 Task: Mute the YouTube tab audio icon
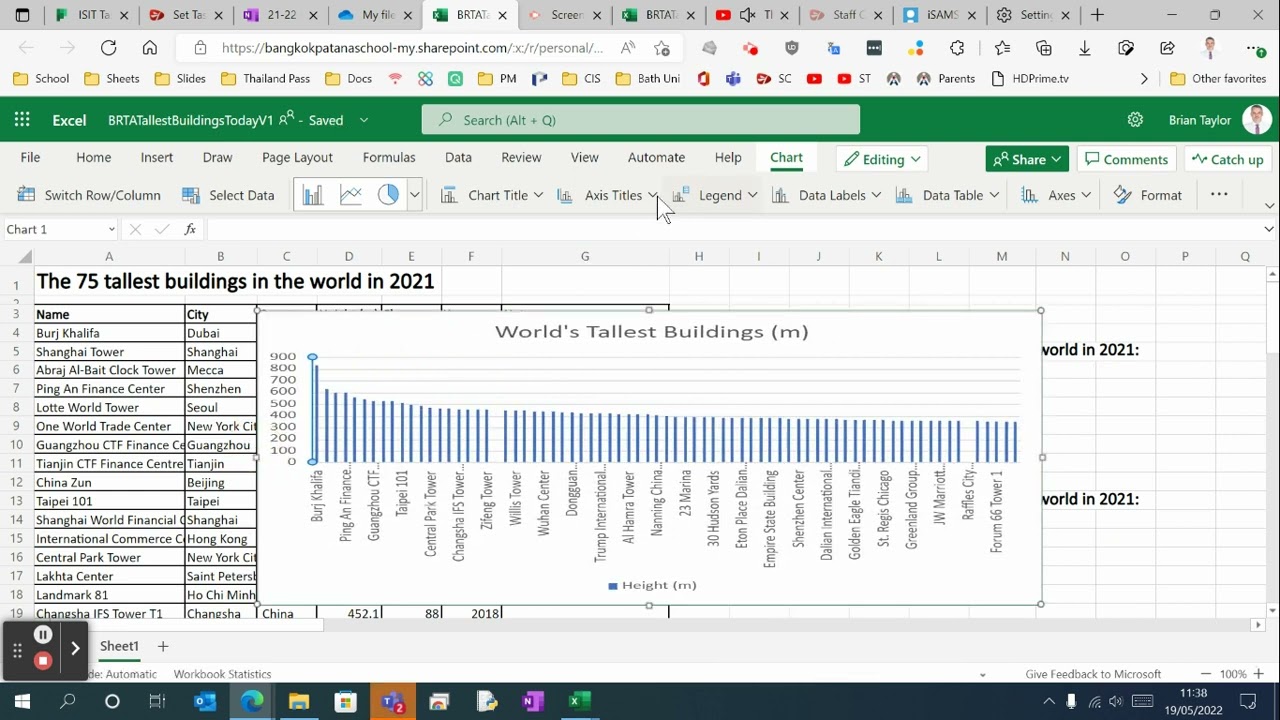click(x=747, y=15)
